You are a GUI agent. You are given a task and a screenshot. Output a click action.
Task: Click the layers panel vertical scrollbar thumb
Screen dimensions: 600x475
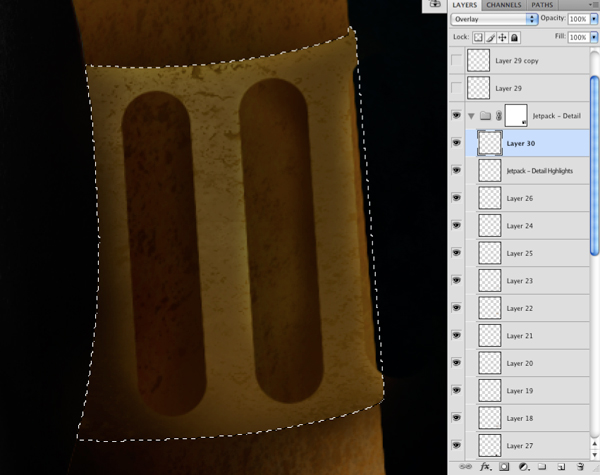tap(594, 165)
